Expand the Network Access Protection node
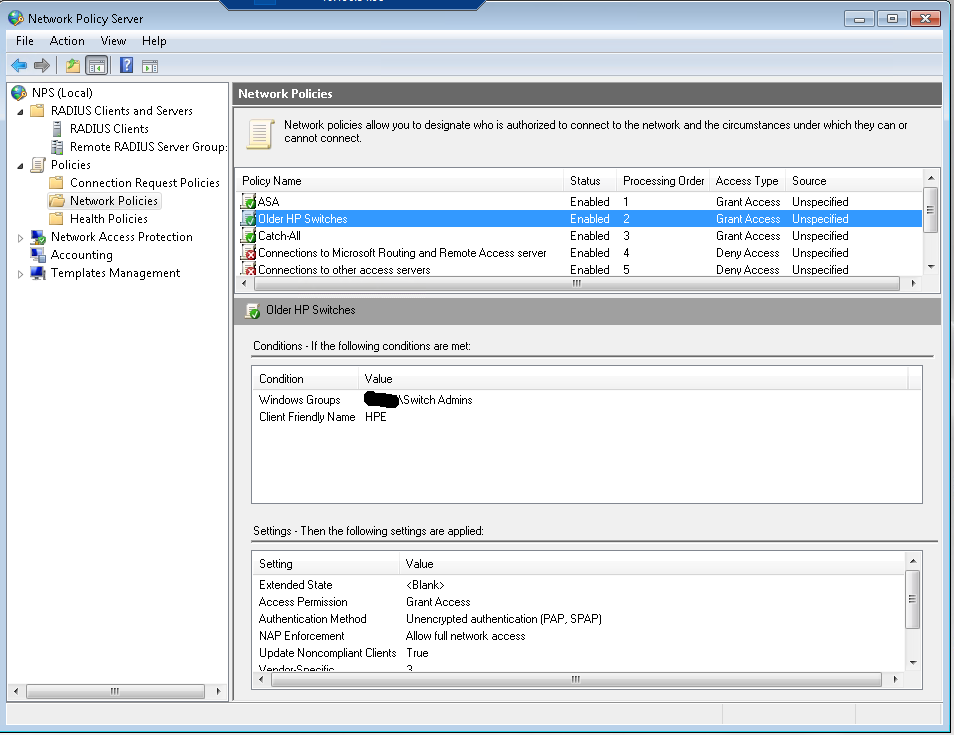Image resolution: width=954 pixels, height=735 pixels. [x=21, y=237]
